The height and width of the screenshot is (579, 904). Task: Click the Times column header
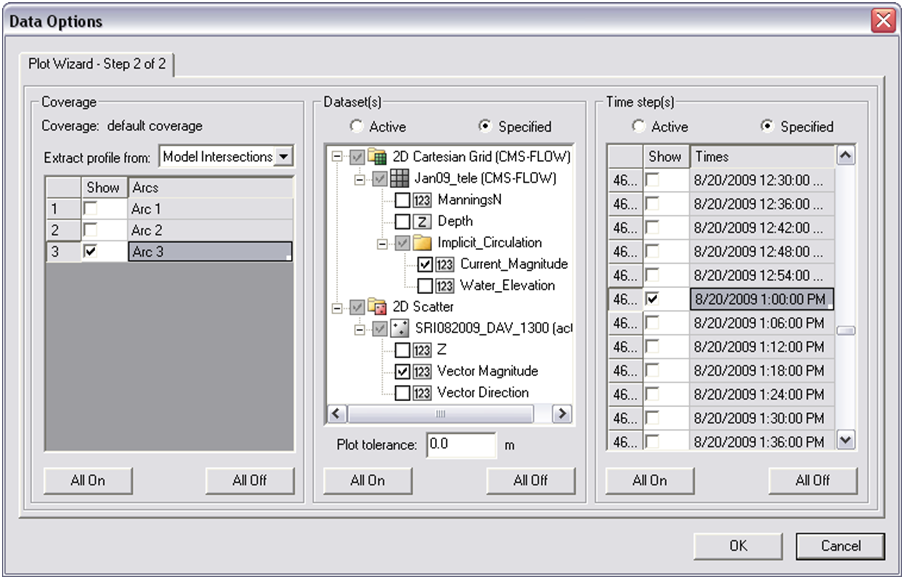pos(762,156)
